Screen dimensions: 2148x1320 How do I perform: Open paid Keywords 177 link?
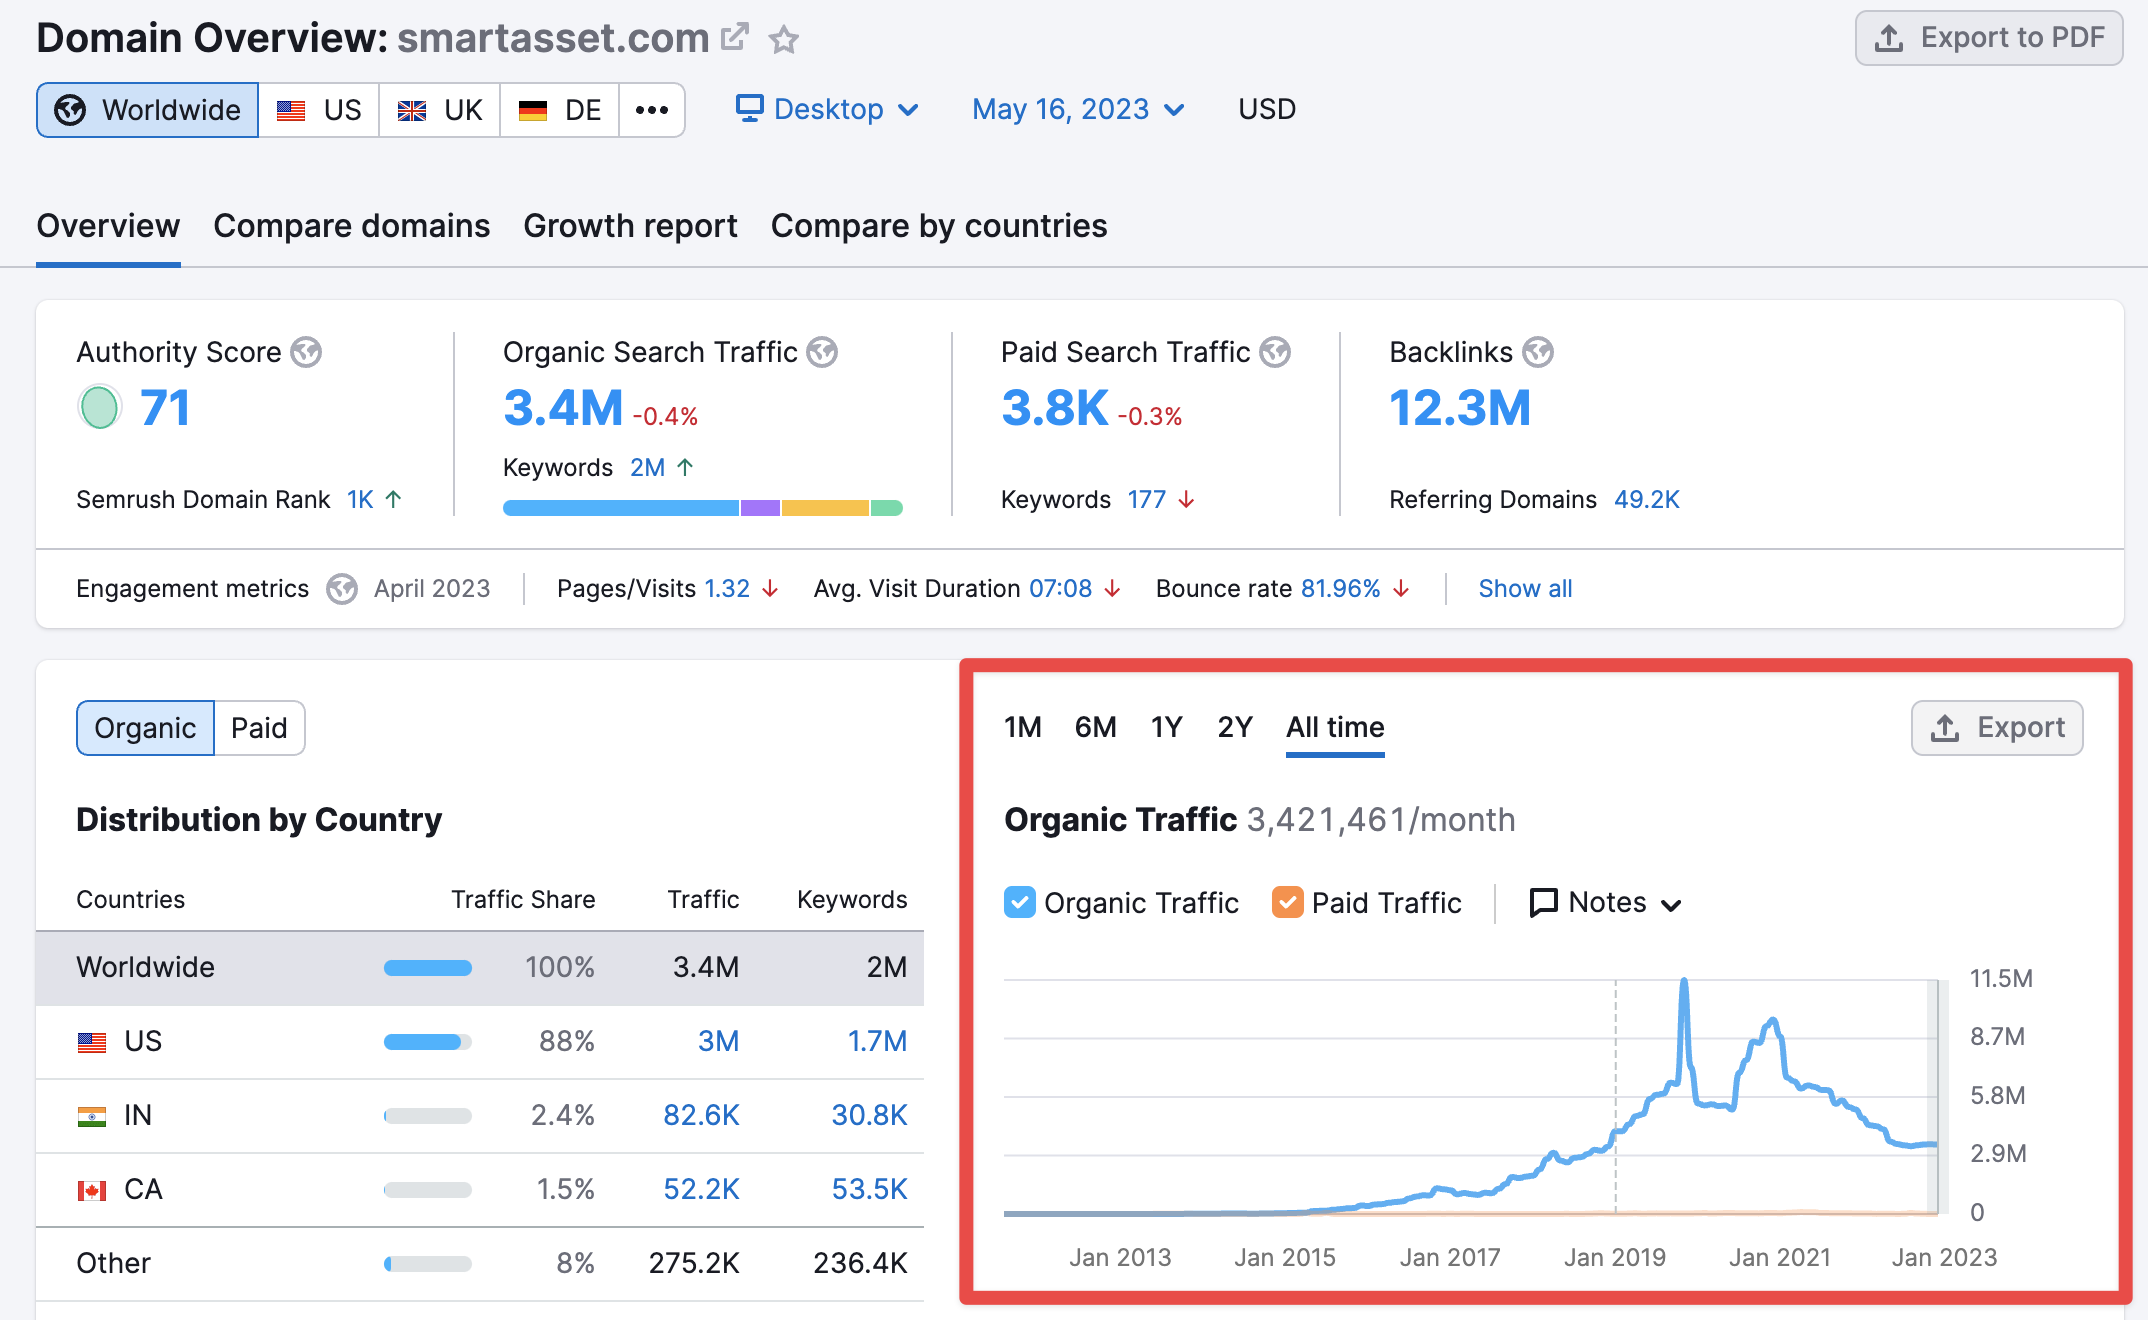tap(1147, 499)
